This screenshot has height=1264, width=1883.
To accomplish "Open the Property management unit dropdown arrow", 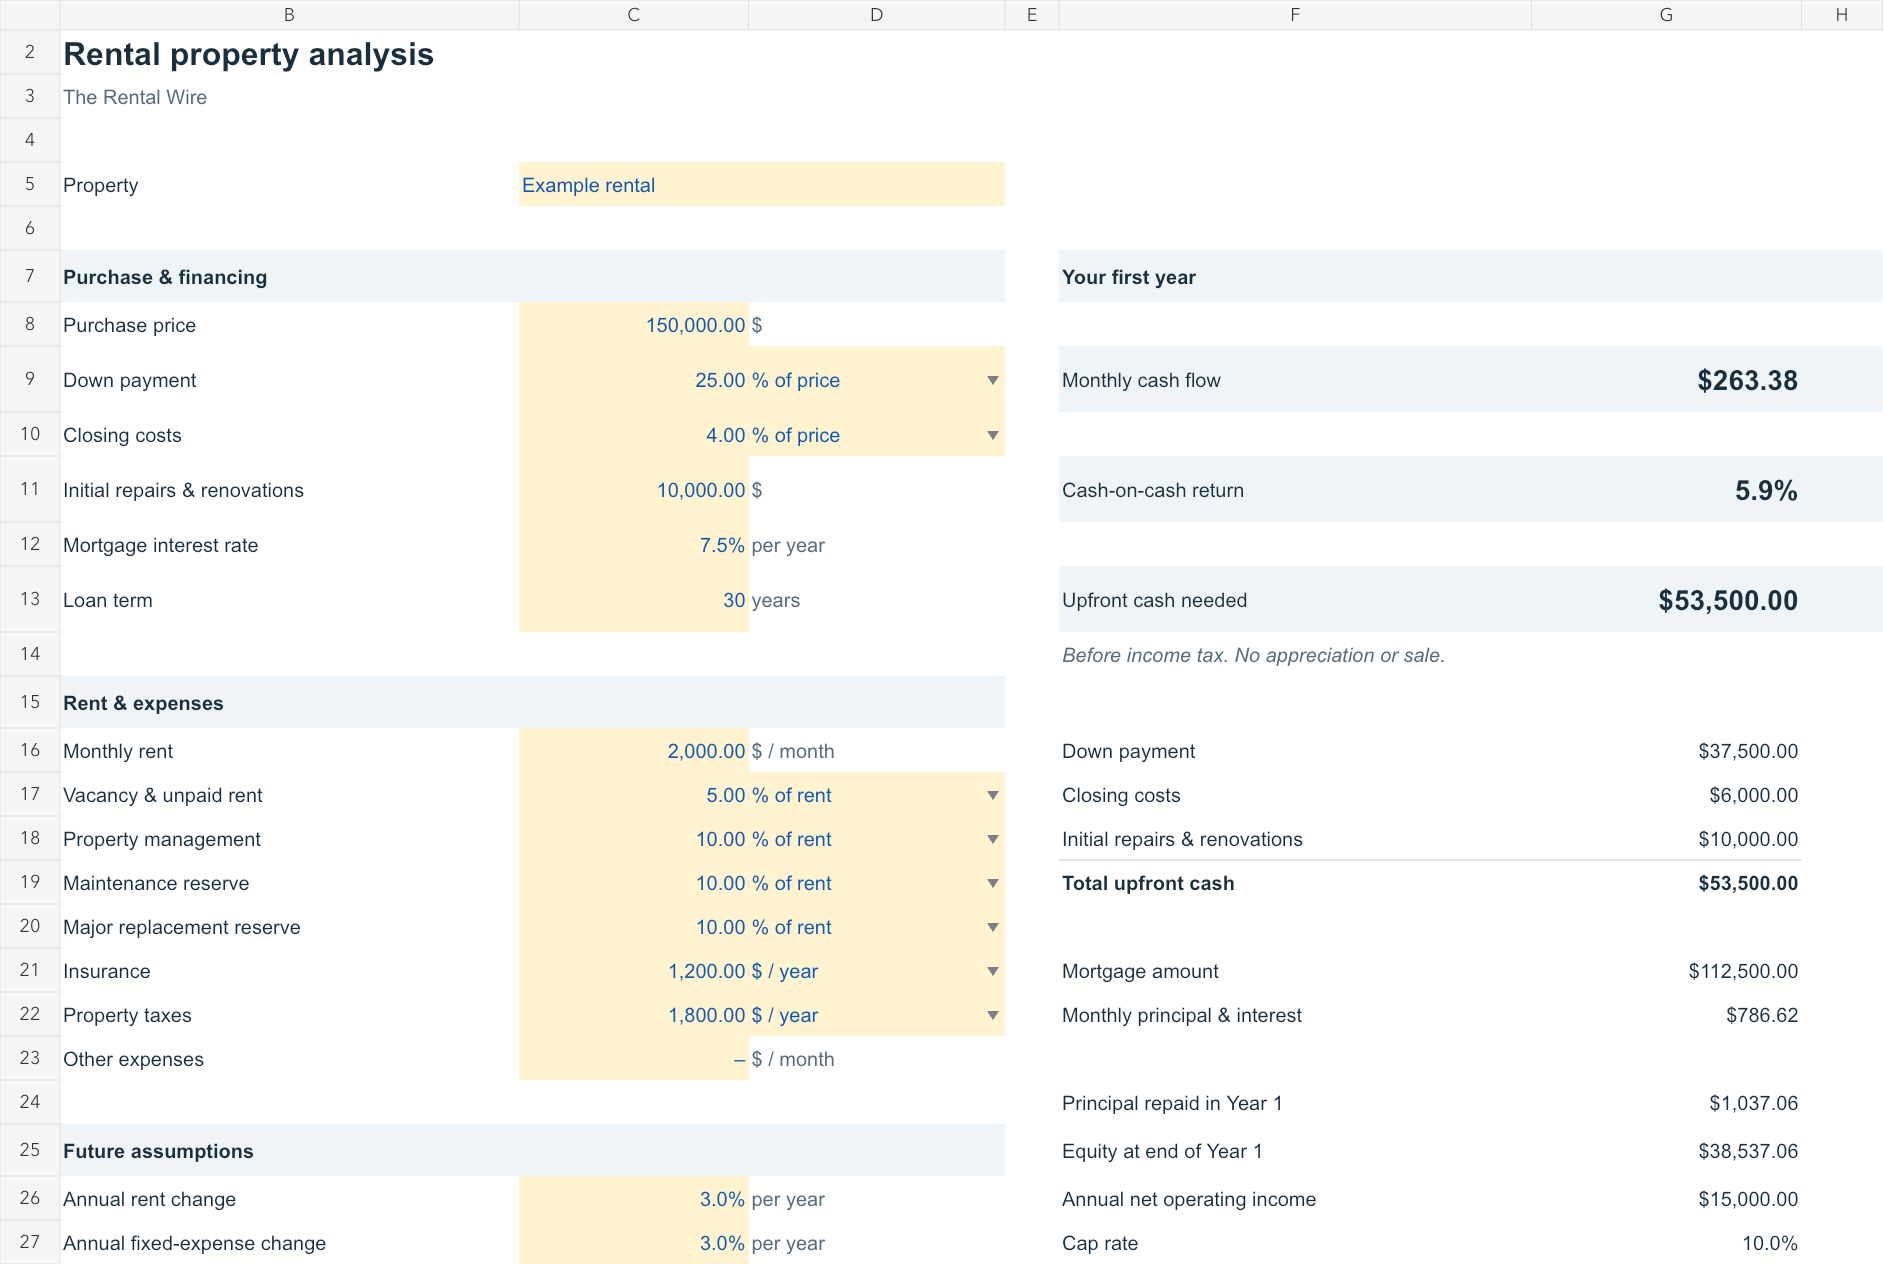I will coord(992,839).
